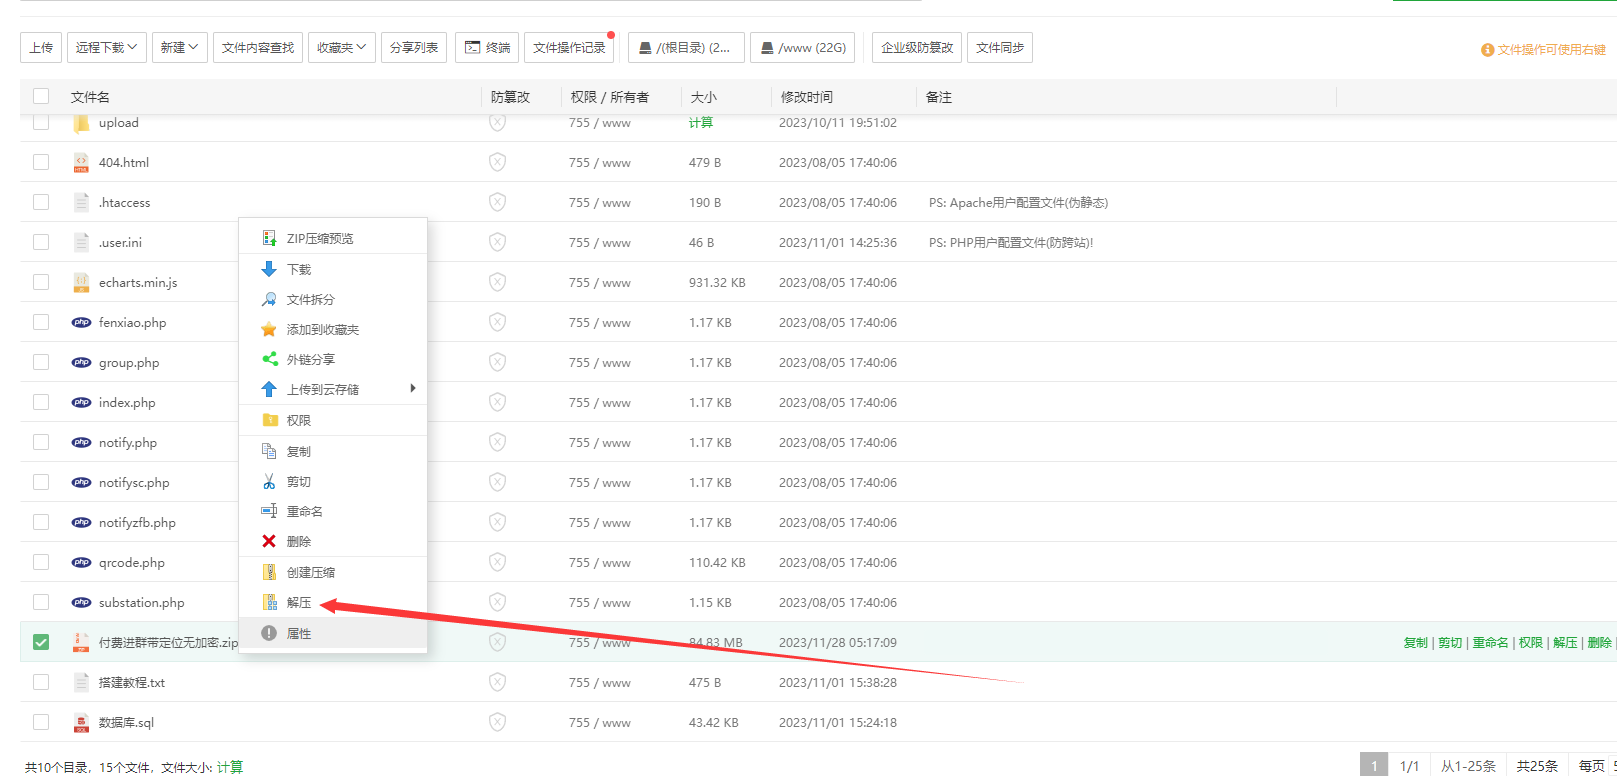This screenshot has height=776, width=1617.
Task: Click page number 1 in pagination
Action: pos(1374,766)
